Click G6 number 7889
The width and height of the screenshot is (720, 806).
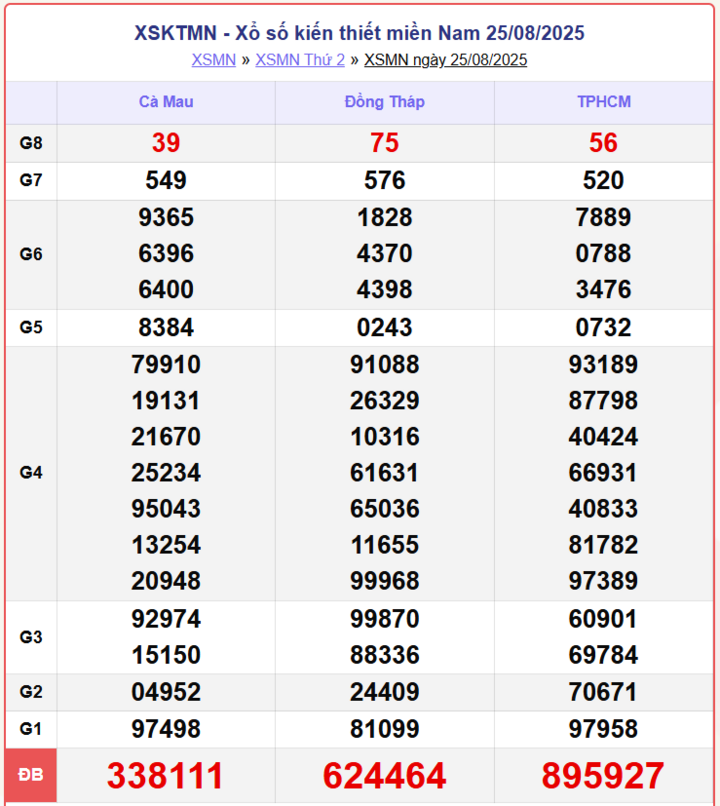click(x=603, y=217)
